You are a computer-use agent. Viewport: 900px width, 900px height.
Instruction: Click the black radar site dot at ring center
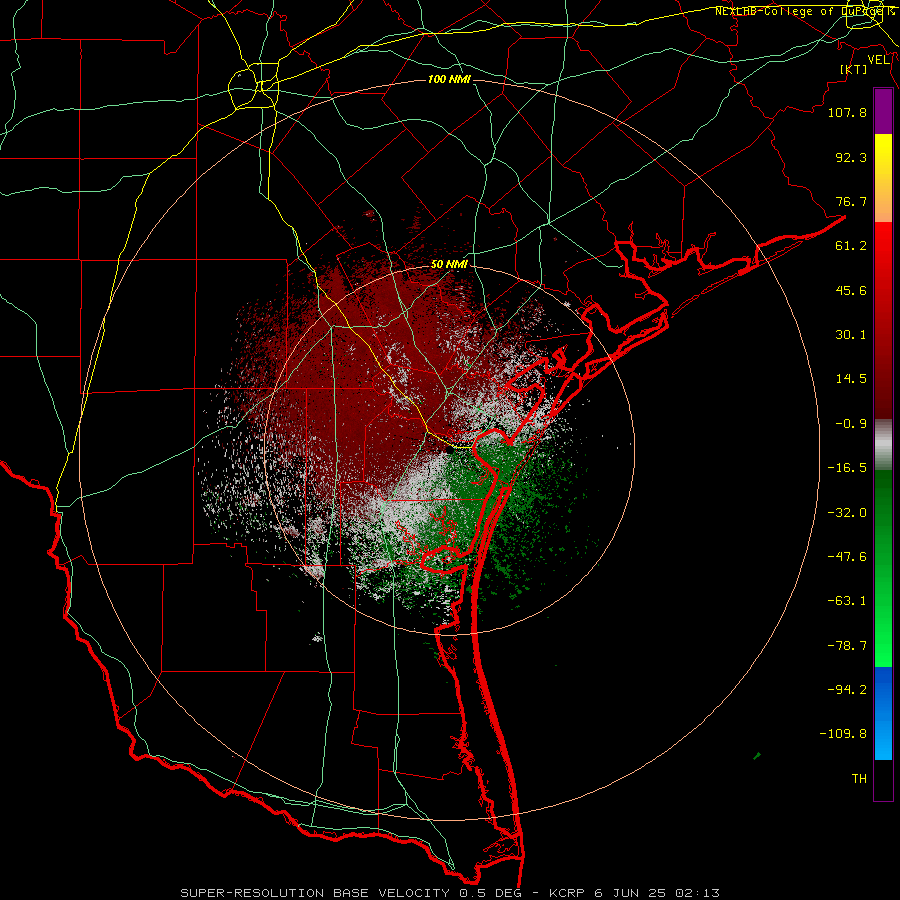click(x=450, y=450)
